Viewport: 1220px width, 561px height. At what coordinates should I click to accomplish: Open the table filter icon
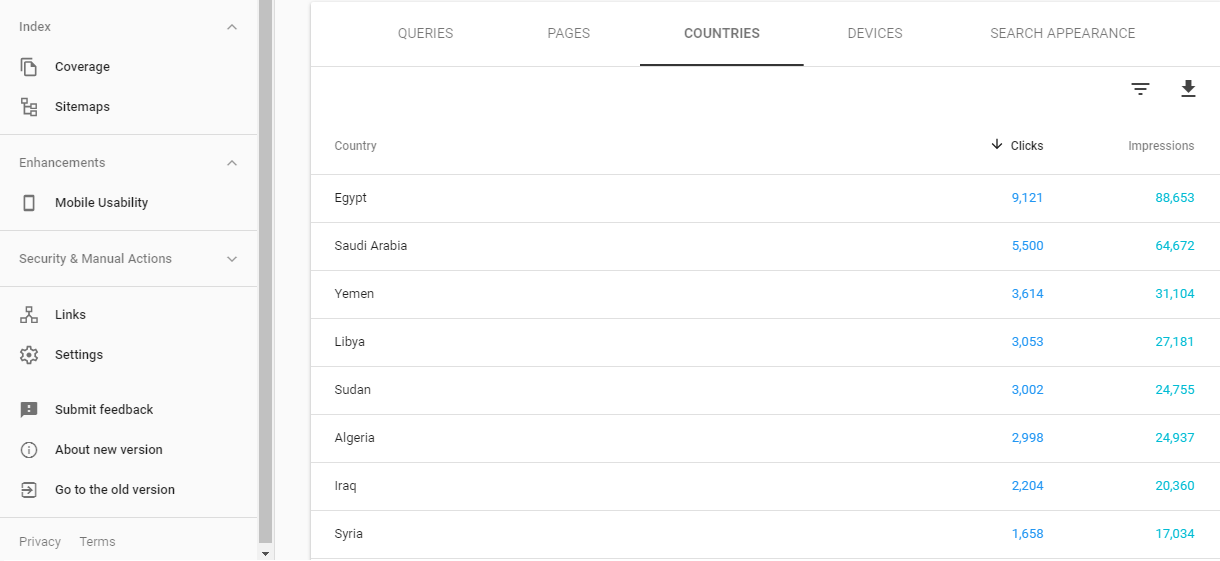[x=1140, y=89]
